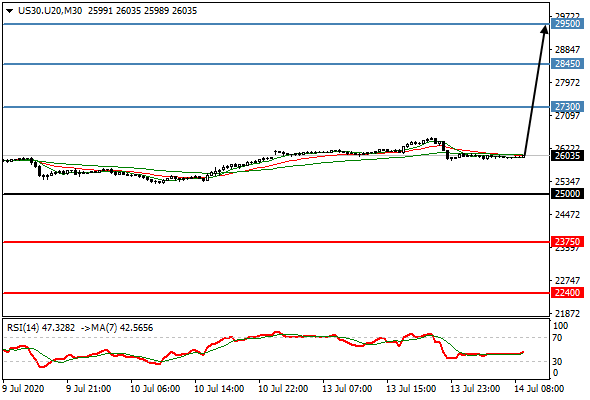Click the 26035 current price label
Screen dimensions: 590x400
(567, 155)
